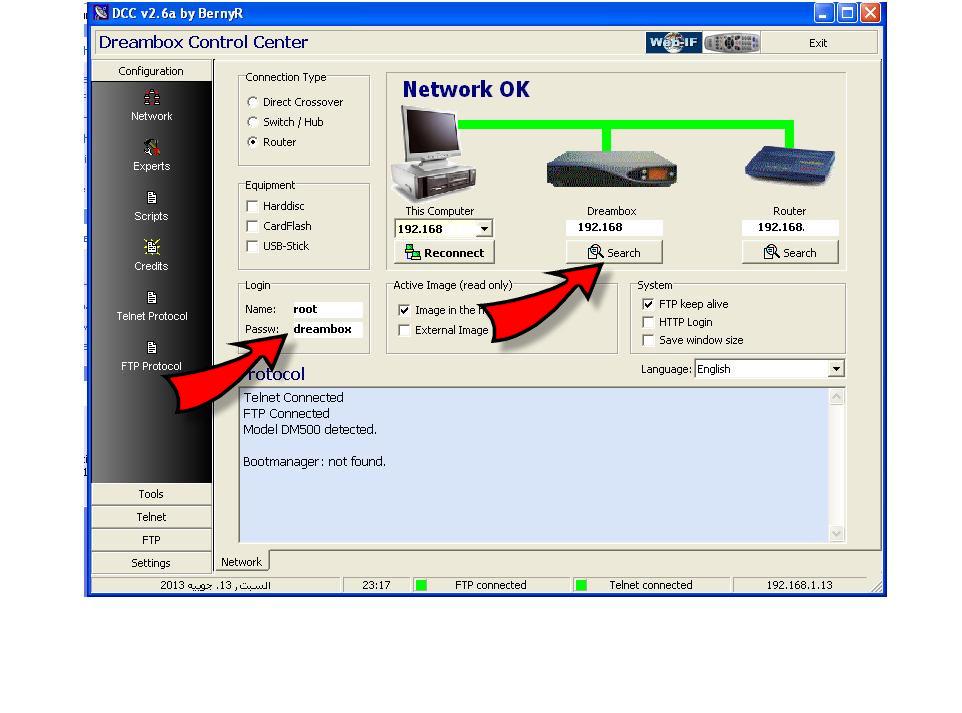
Task: Select Switch / Hub connection type
Action: pos(252,122)
